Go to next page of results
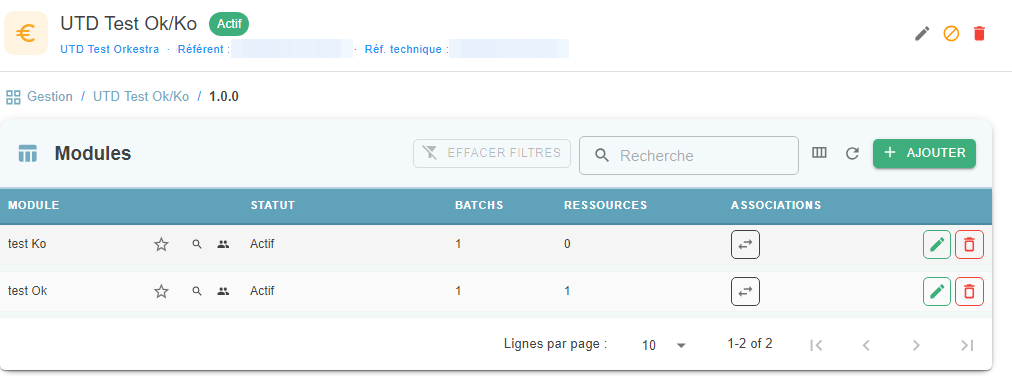 (916, 345)
